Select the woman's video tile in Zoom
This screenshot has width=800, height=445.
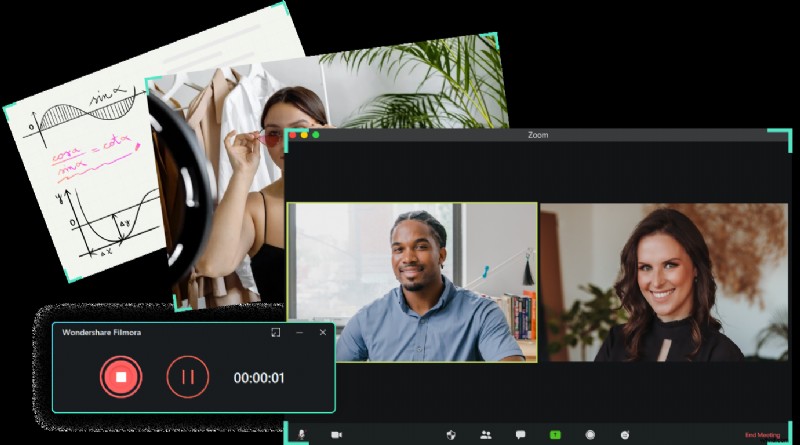[x=665, y=282]
